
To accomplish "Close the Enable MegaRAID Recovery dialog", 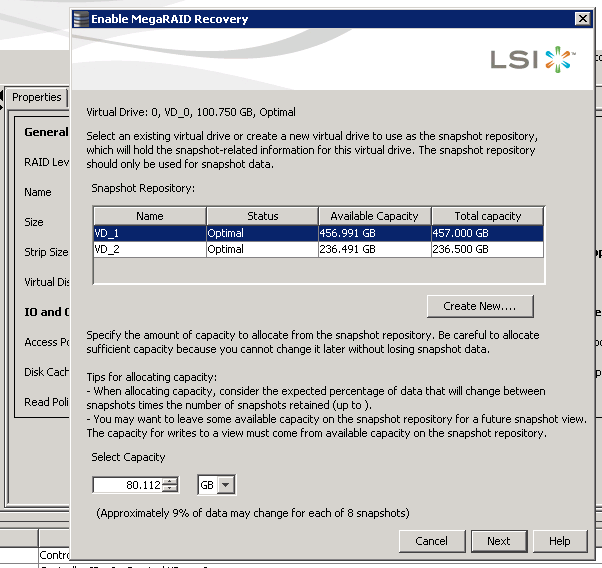I will tap(582, 18).
